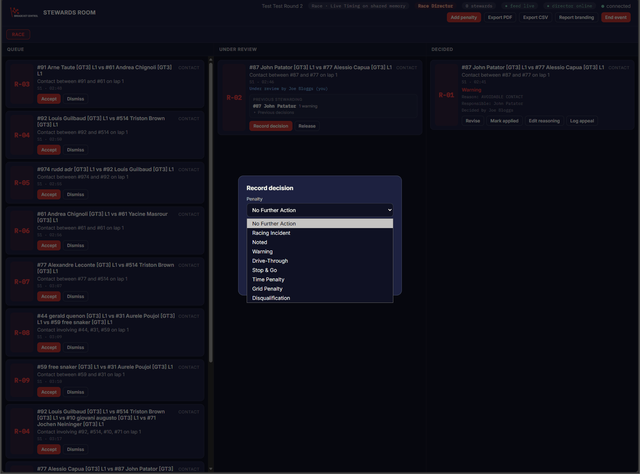The image size is (640, 474).
Task: Click the Race Director role badge
Action: pyautogui.click(x=435, y=6)
